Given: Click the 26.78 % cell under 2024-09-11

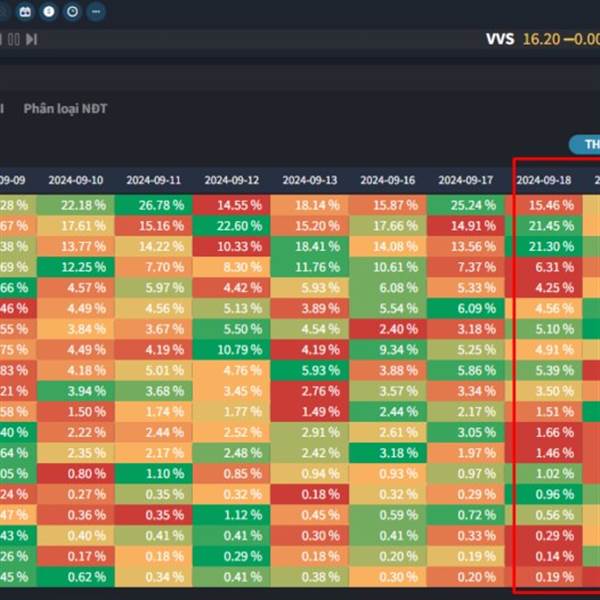Looking at the screenshot, I should point(154,205).
